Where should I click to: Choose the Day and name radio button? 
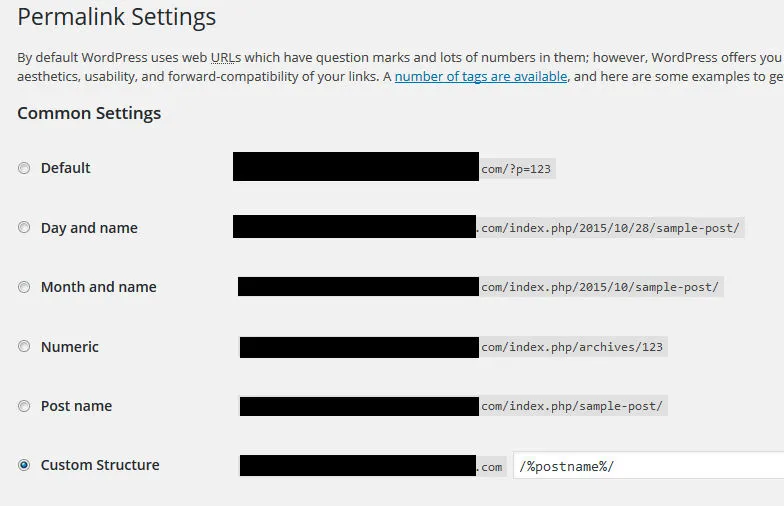24,228
